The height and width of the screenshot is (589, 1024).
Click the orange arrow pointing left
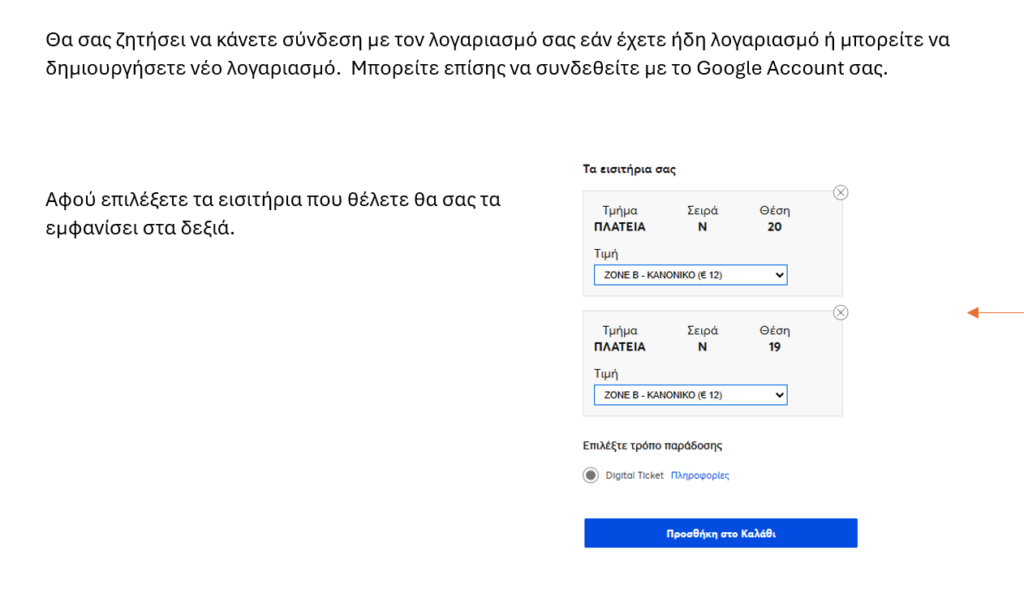[x=994, y=313]
